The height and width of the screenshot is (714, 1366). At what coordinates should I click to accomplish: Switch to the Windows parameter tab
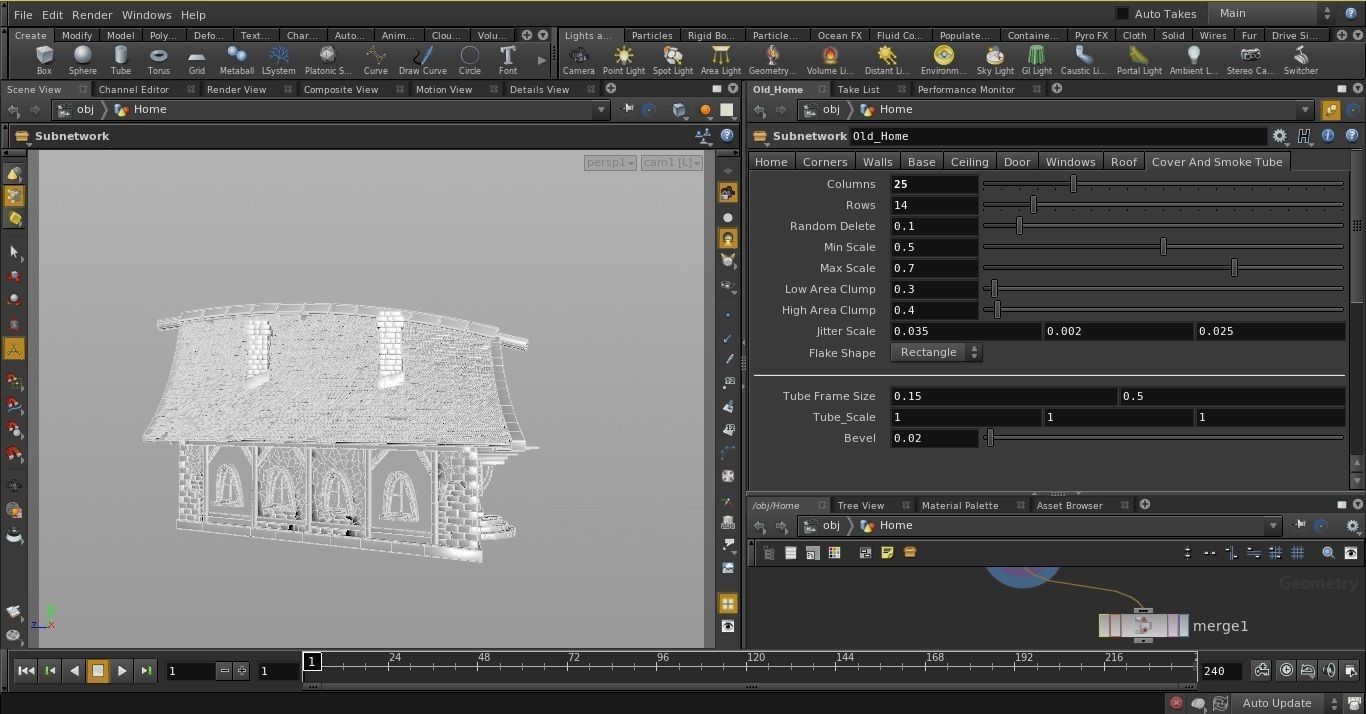click(x=1070, y=162)
